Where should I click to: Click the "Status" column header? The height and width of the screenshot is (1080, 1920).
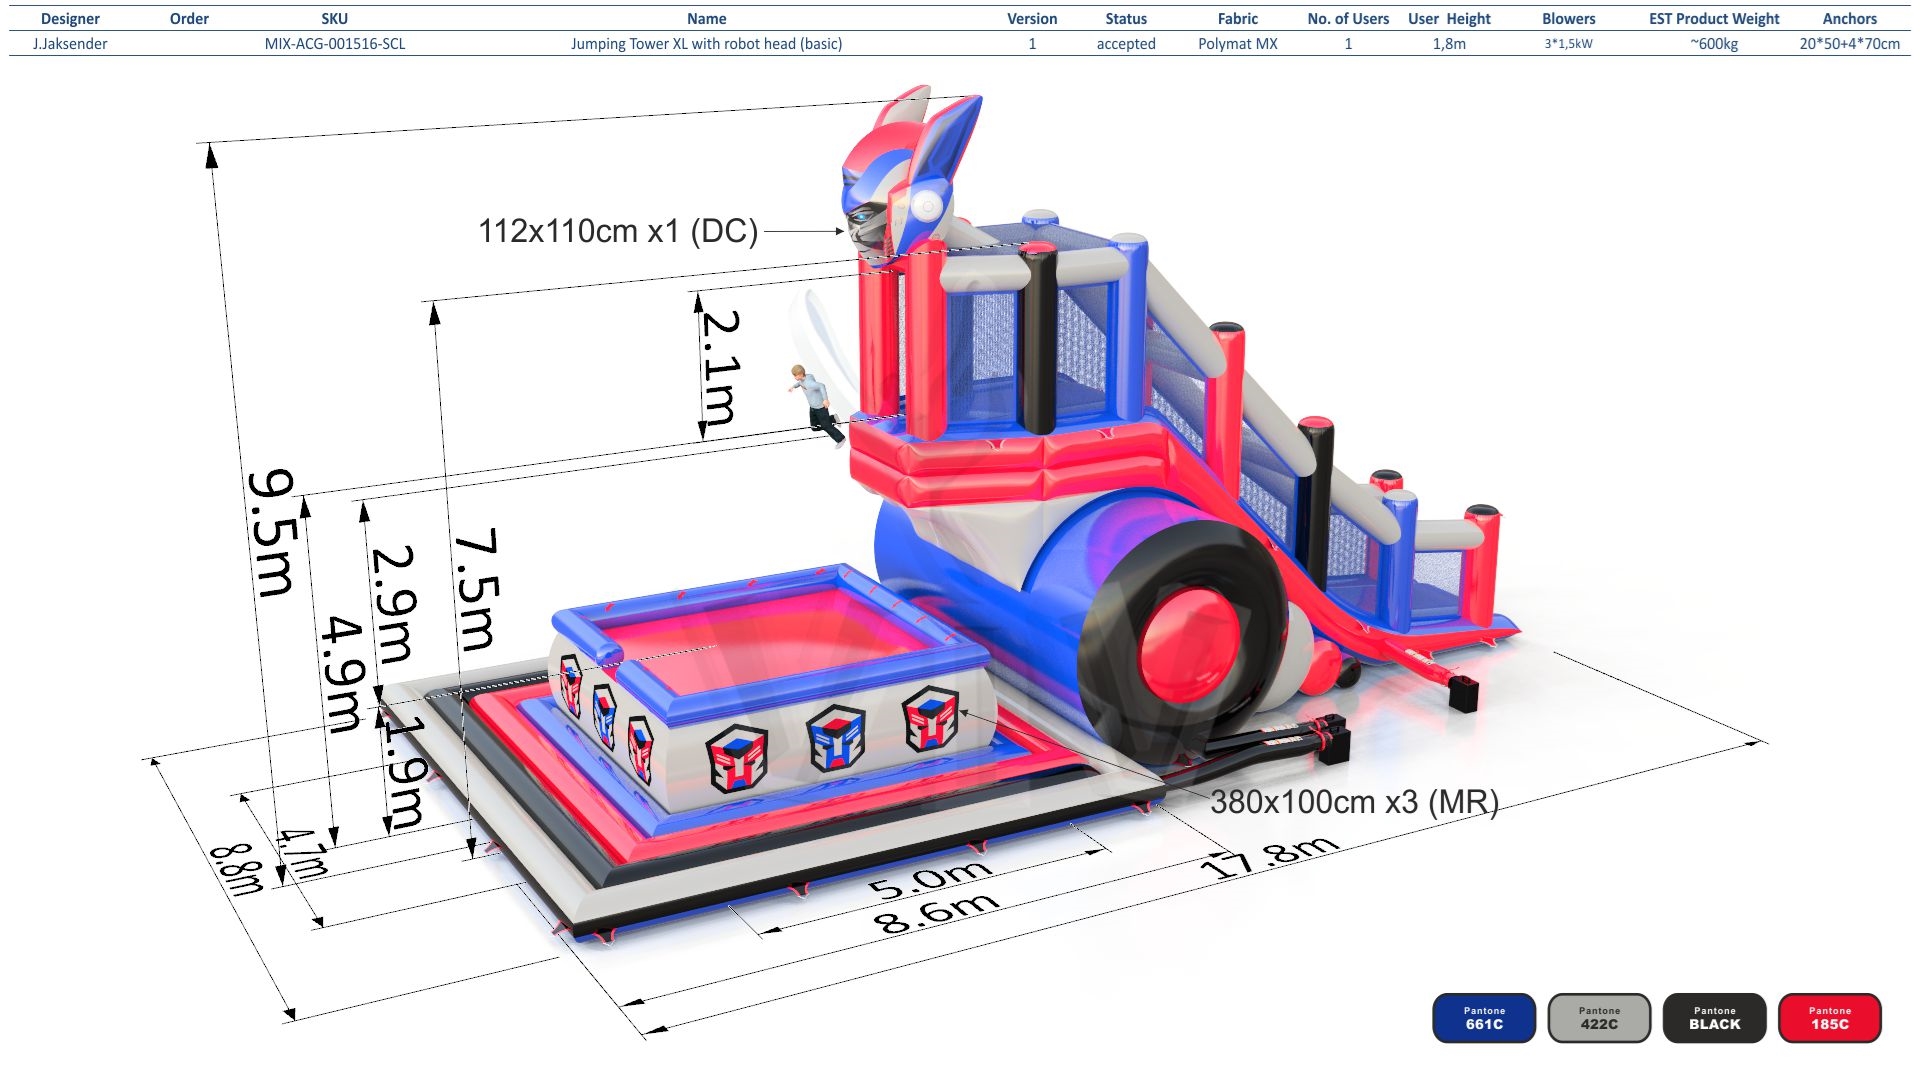1126,19
